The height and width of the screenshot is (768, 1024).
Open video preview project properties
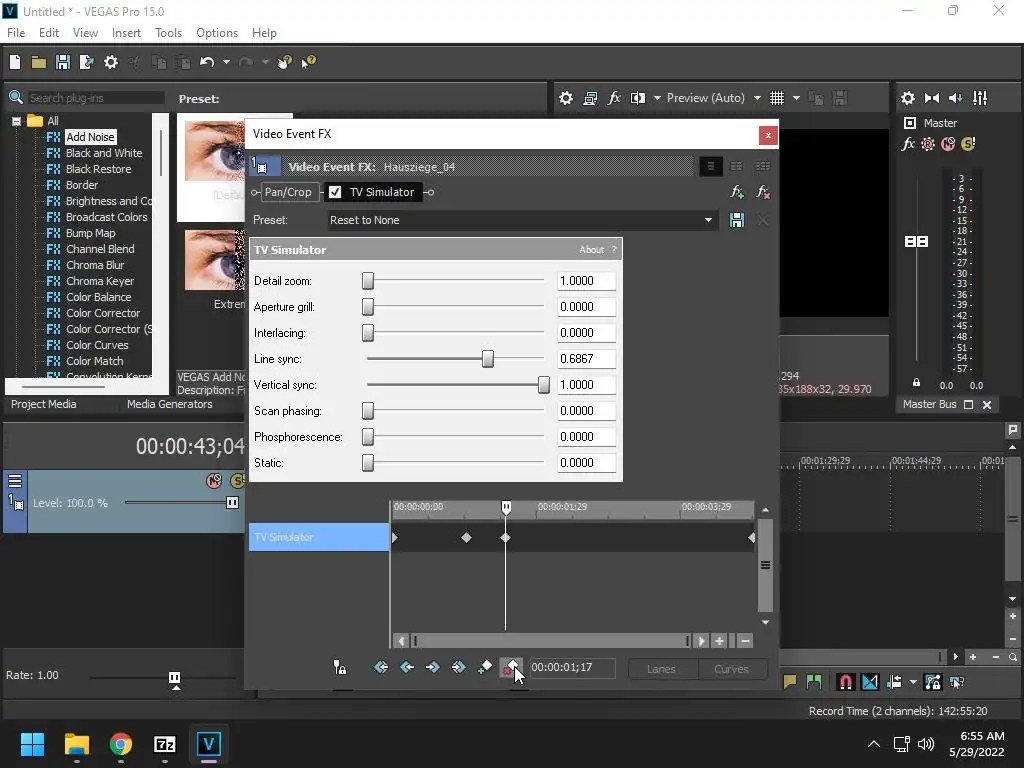566,98
